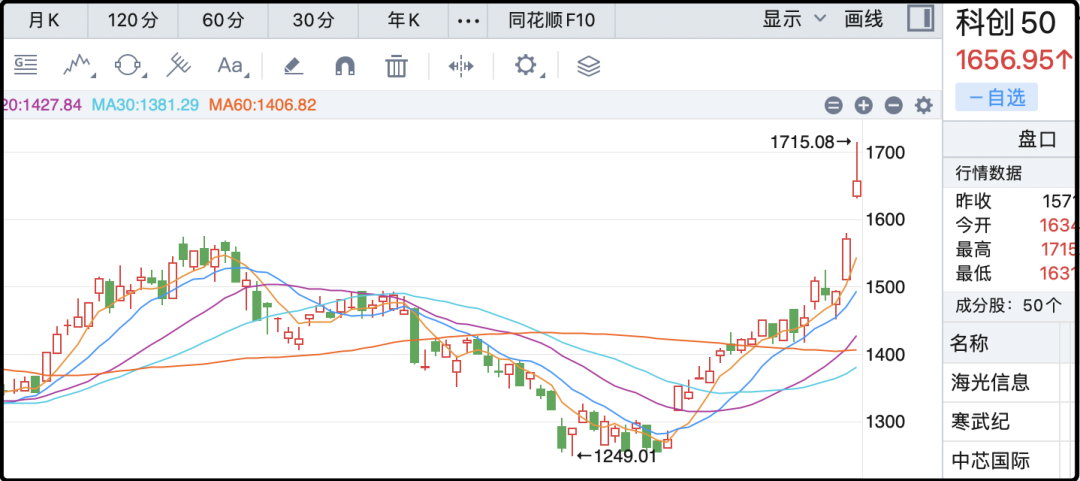Open the 海光信息 constituent stock
This screenshot has width=1080, height=481.
click(990, 381)
